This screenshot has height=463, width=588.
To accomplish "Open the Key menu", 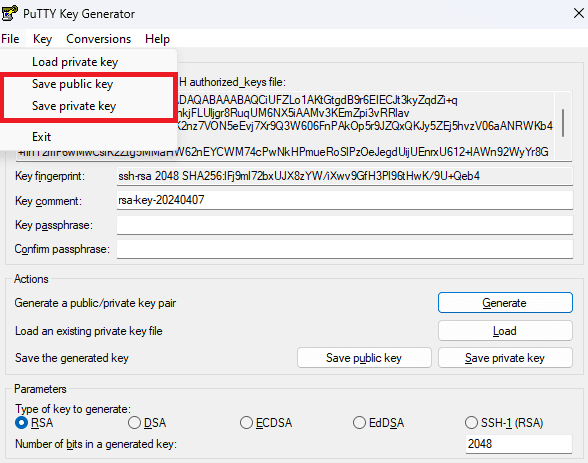I will coord(42,39).
